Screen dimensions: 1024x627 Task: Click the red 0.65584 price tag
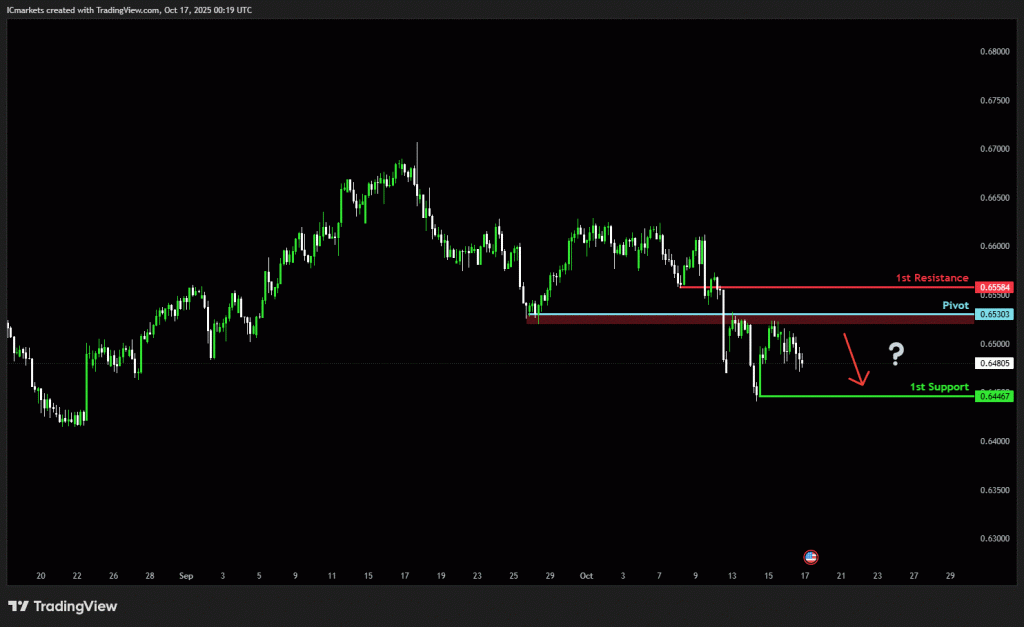tap(996, 288)
